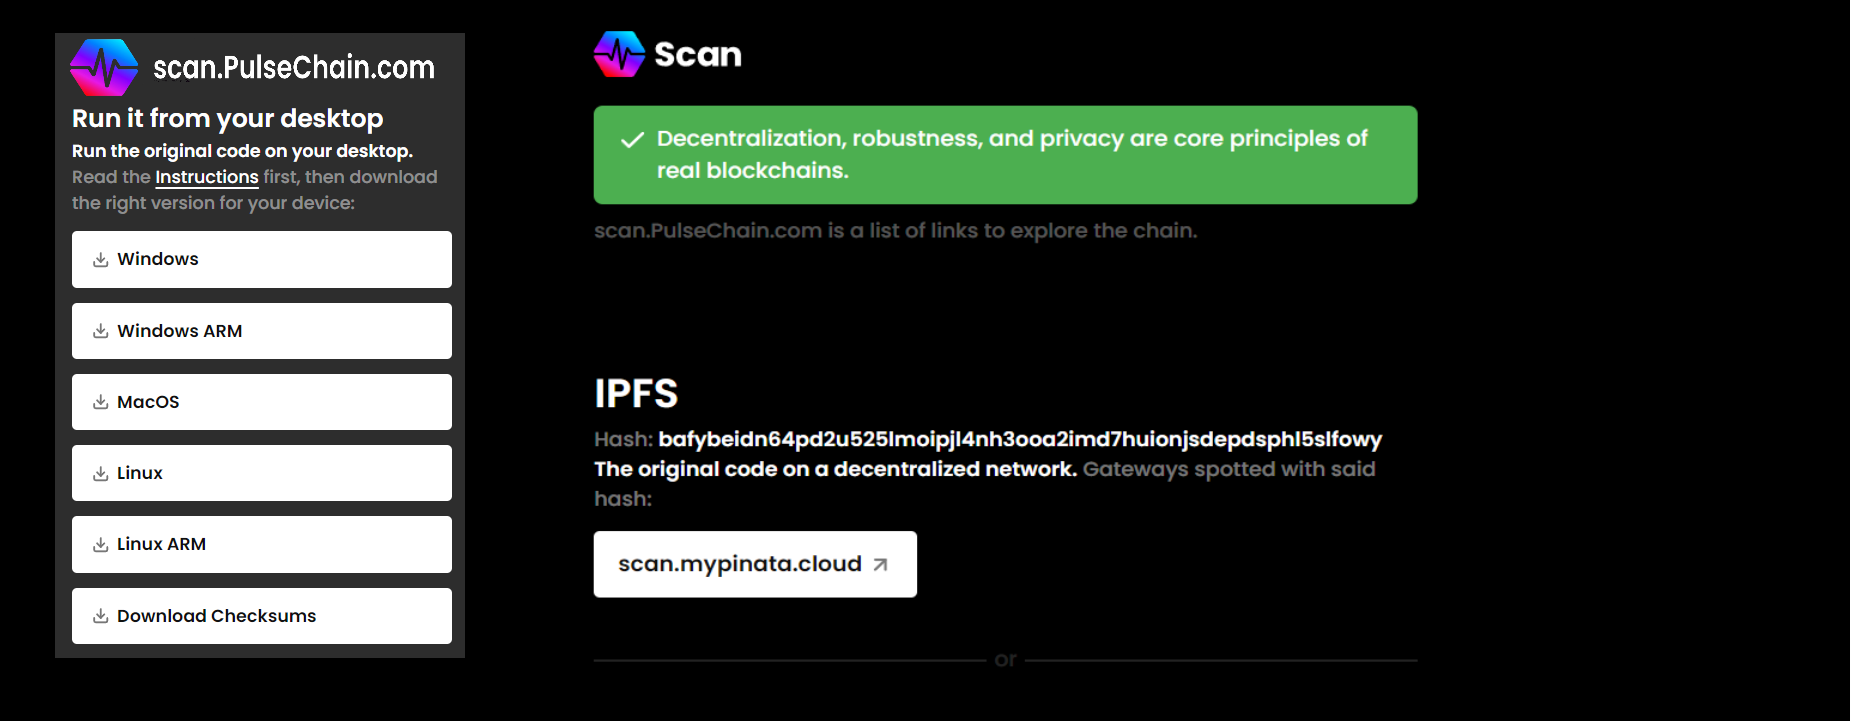
Task: Download the Windows ARM version
Action: (262, 331)
